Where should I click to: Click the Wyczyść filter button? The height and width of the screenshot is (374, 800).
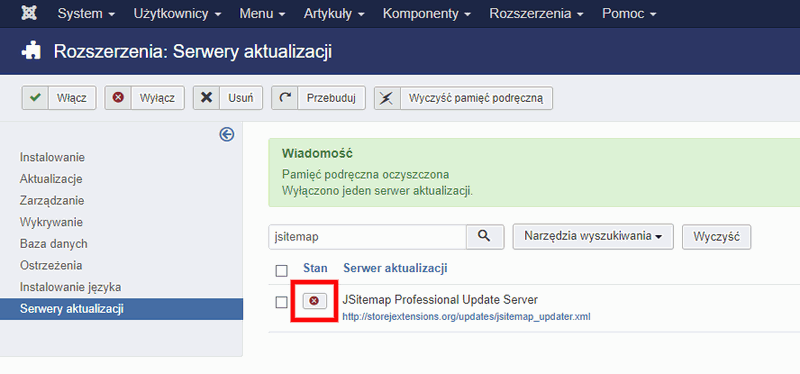click(x=716, y=237)
